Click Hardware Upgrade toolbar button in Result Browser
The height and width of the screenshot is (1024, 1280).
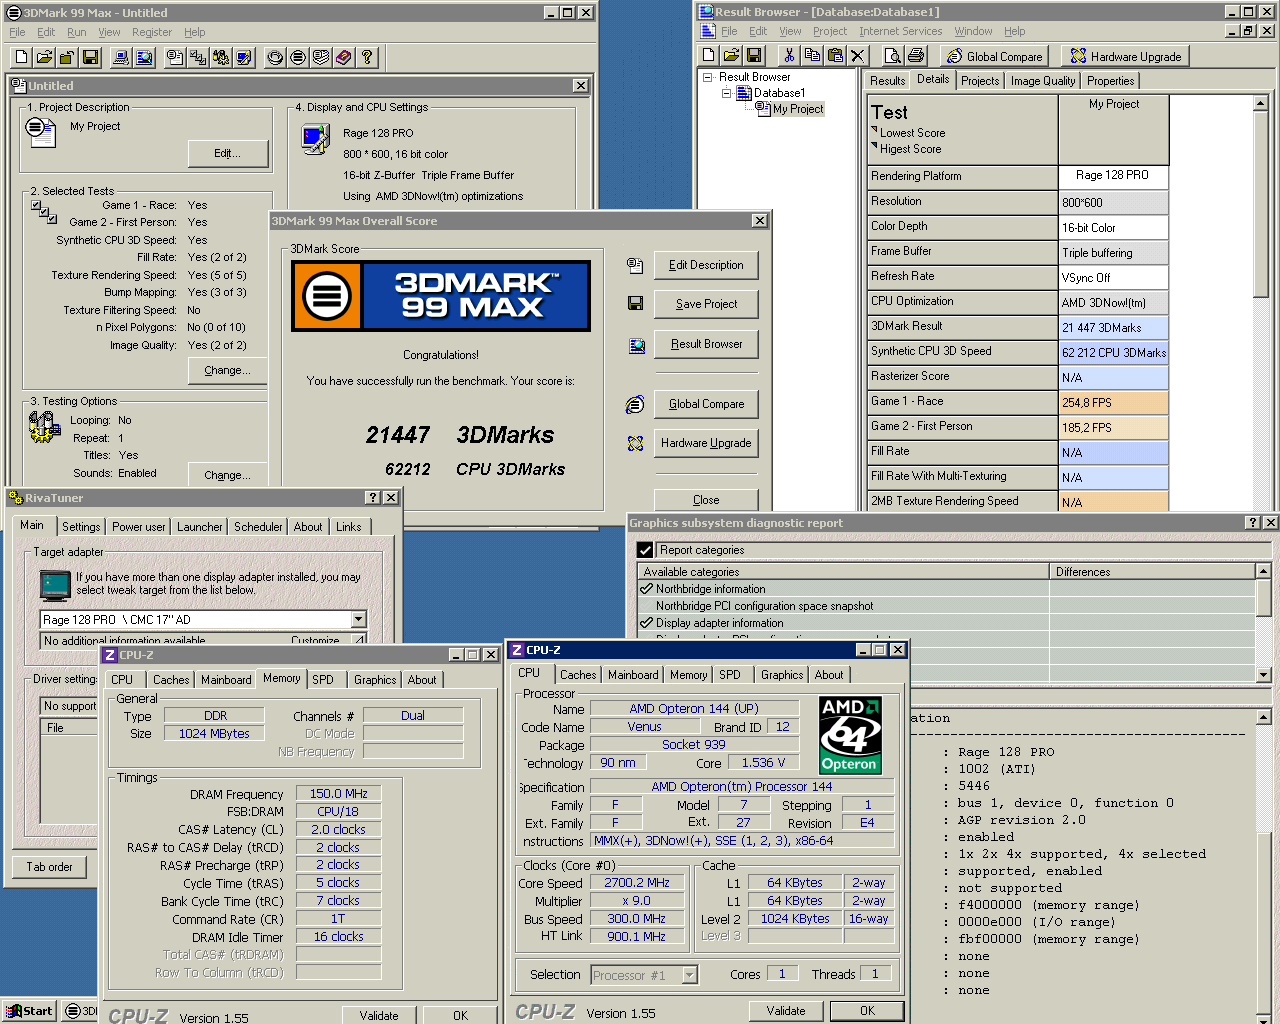(1126, 56)
